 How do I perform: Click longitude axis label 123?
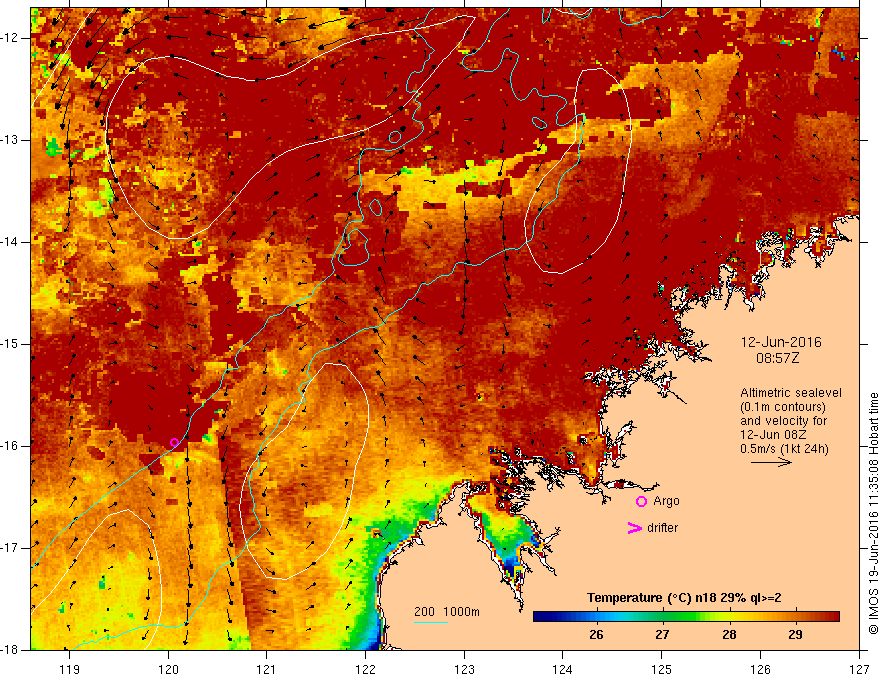pos(464,669)
